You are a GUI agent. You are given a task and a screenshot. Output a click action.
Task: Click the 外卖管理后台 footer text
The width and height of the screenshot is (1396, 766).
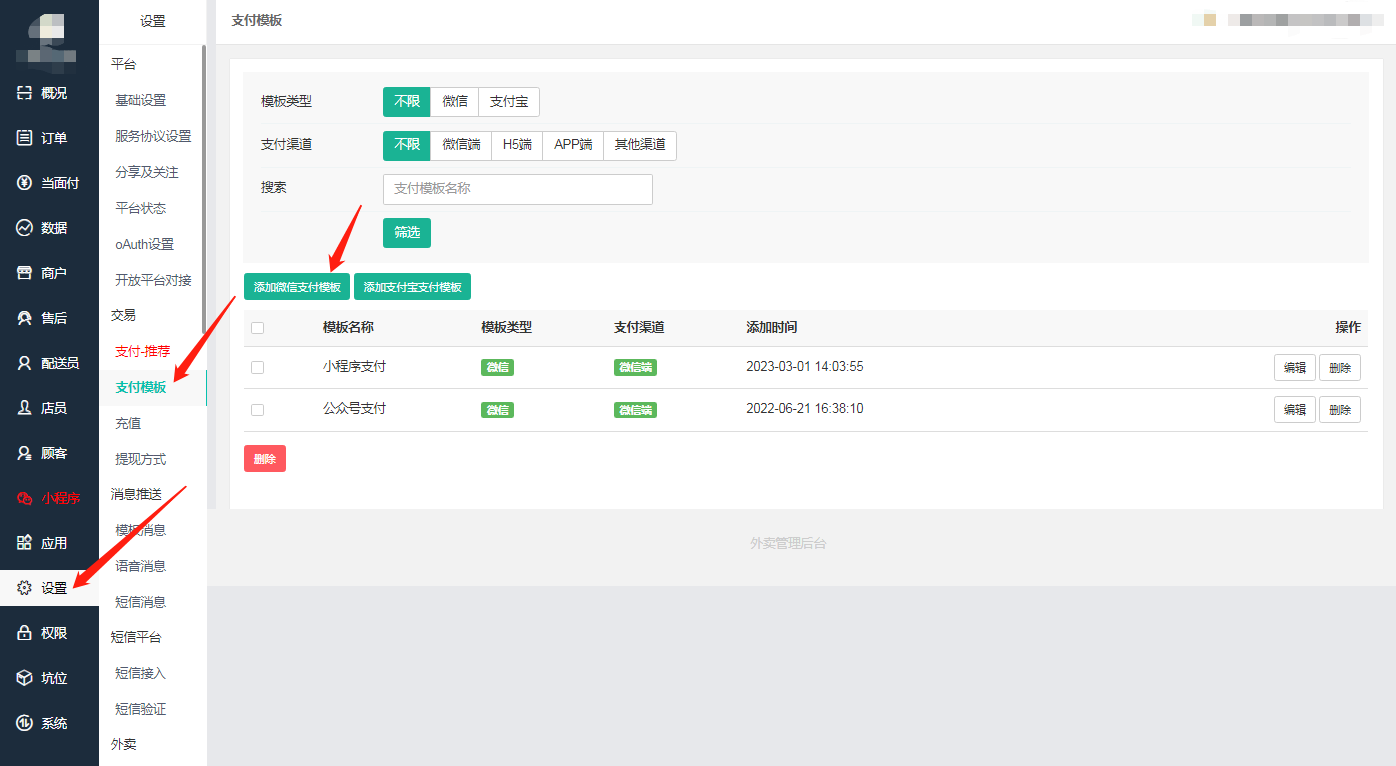coord(788,543)
